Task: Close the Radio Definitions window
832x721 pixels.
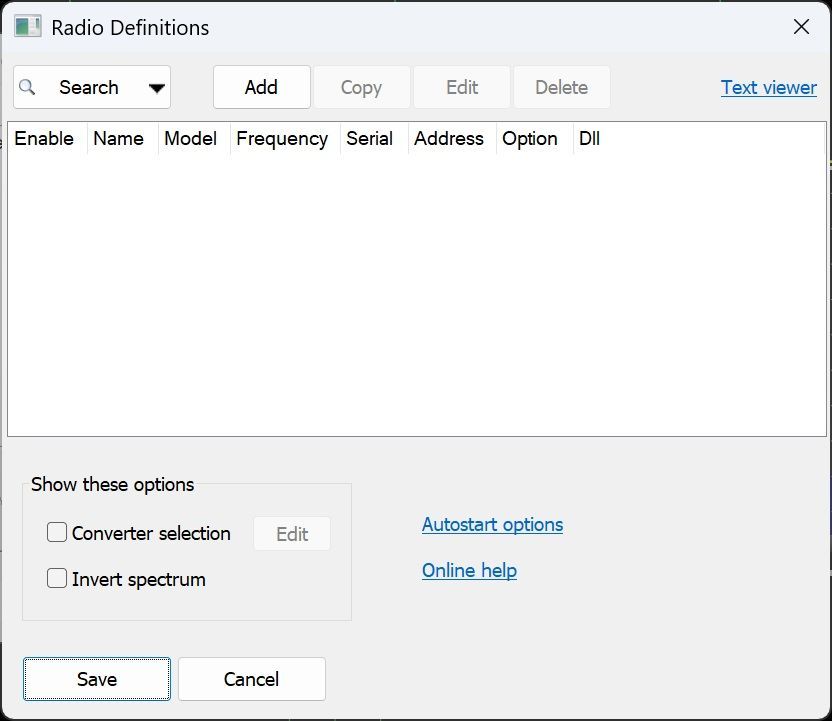Action: (801, 27)
